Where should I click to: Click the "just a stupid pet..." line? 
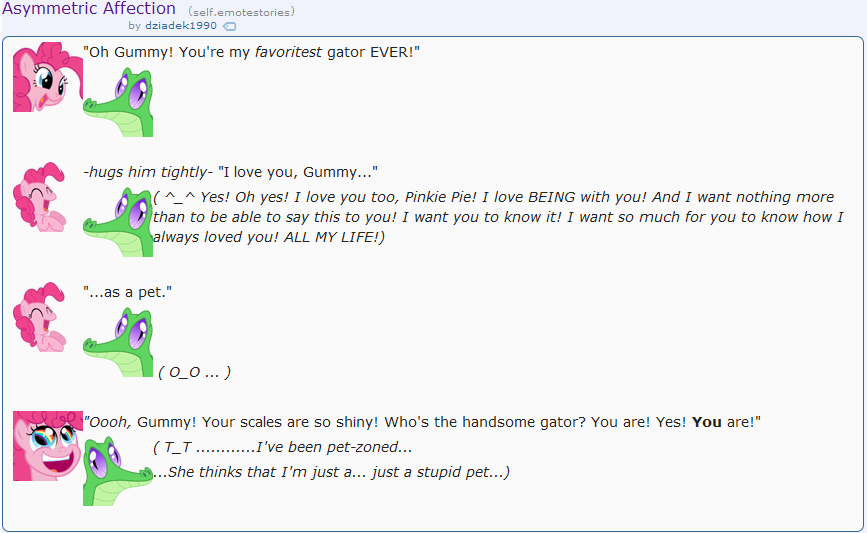pyautogui.click(x=331, y=472)
